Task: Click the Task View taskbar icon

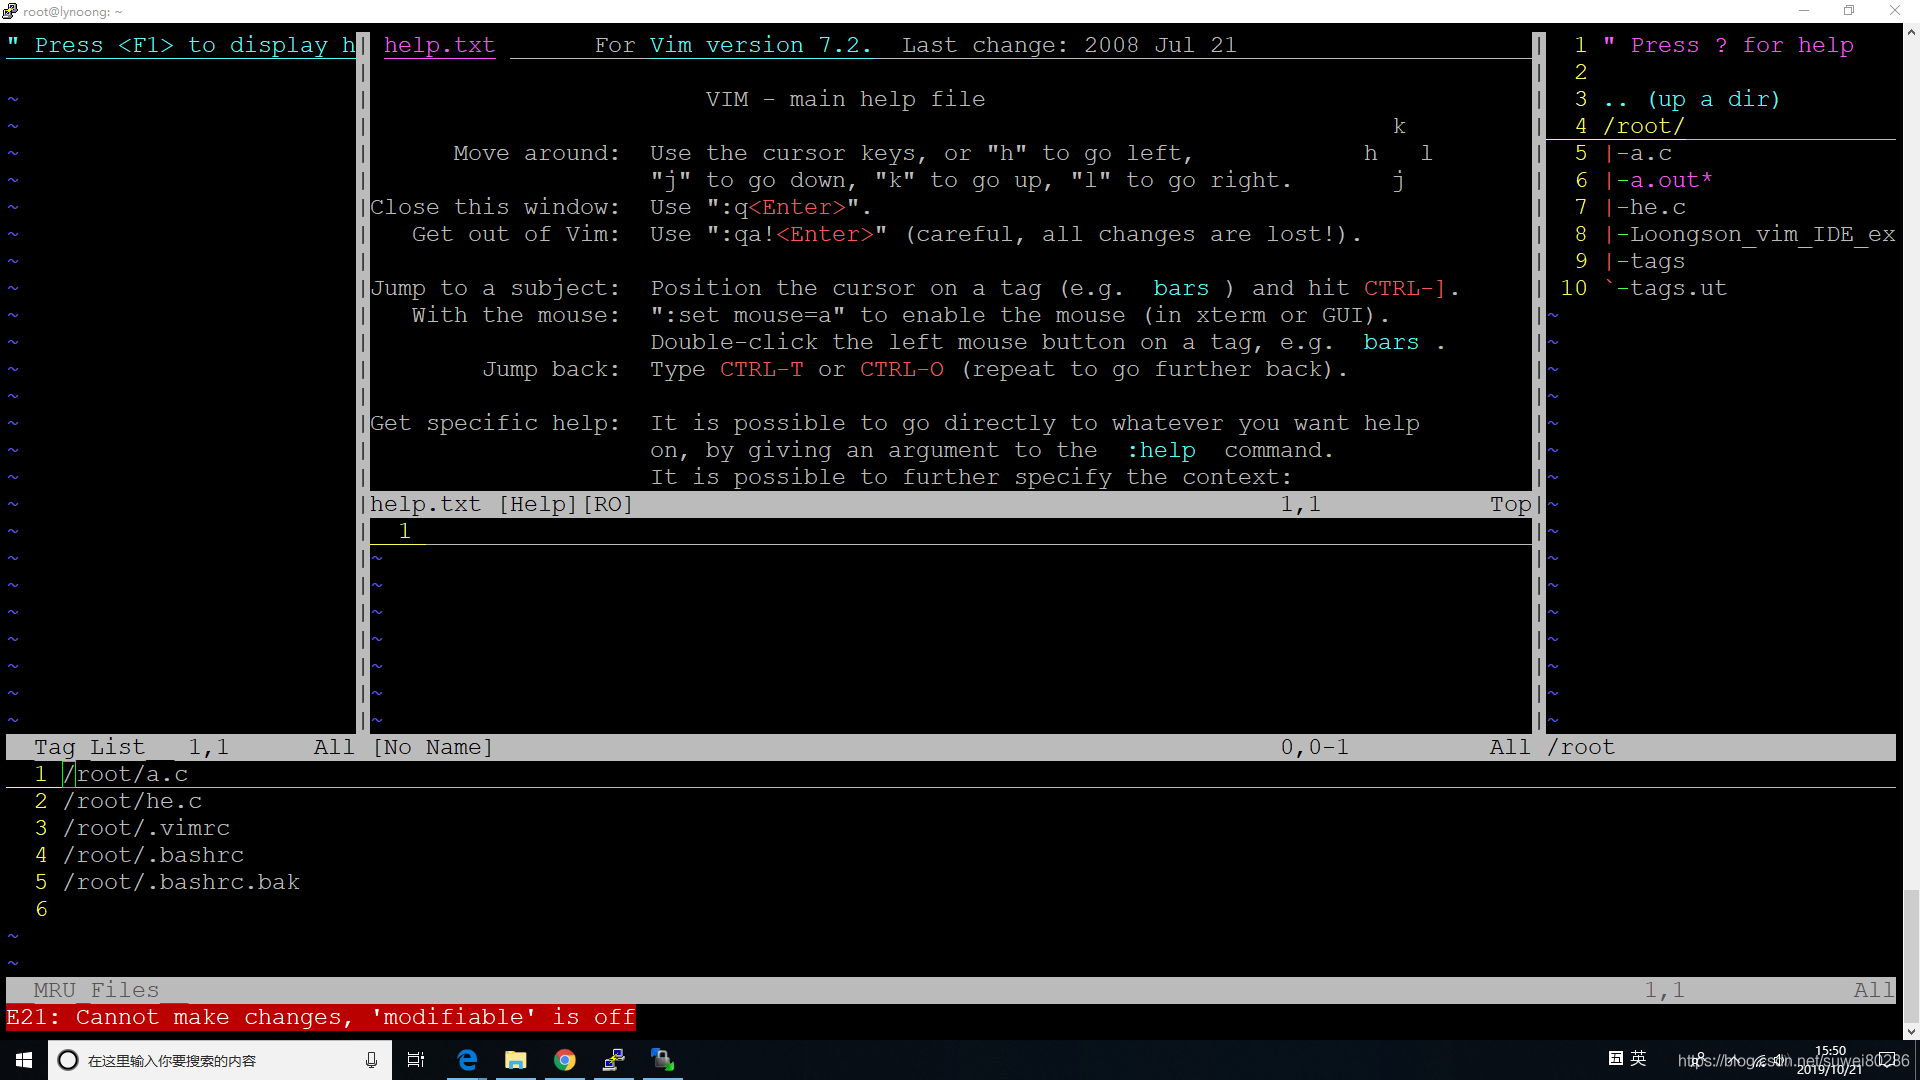Action: (x=416, y=1060)
